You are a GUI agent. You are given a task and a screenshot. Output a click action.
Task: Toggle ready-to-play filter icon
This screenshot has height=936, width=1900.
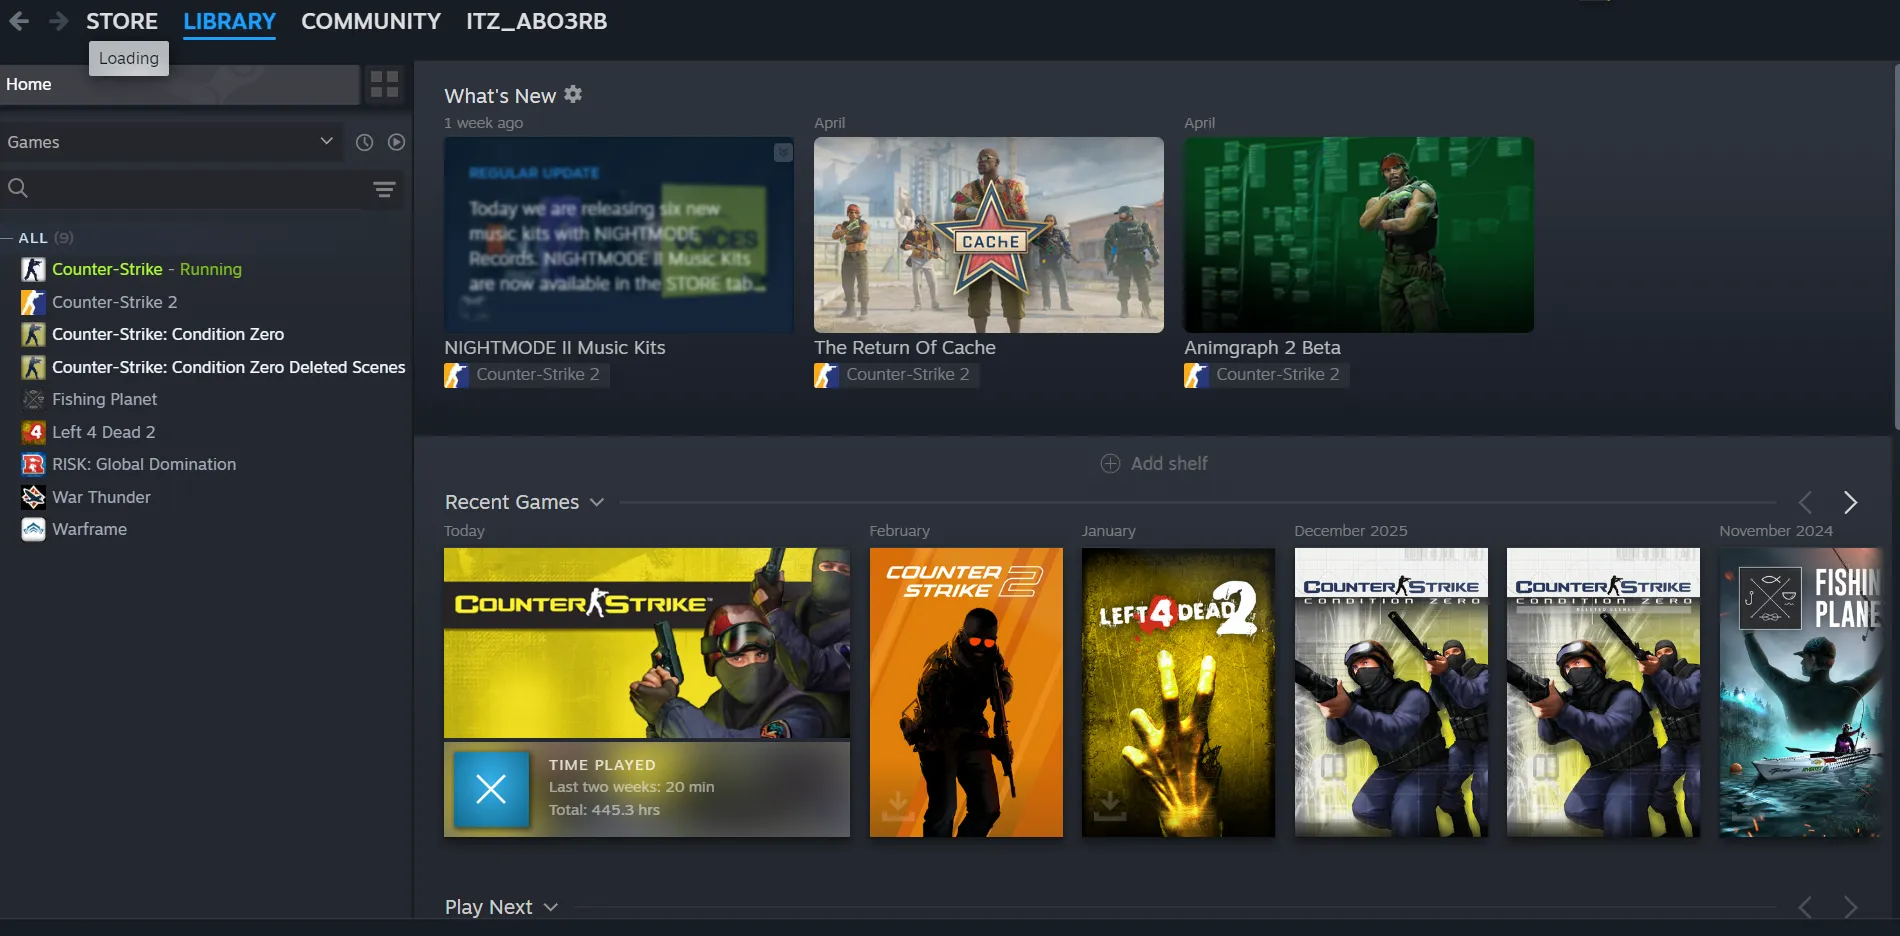point(396,142)
